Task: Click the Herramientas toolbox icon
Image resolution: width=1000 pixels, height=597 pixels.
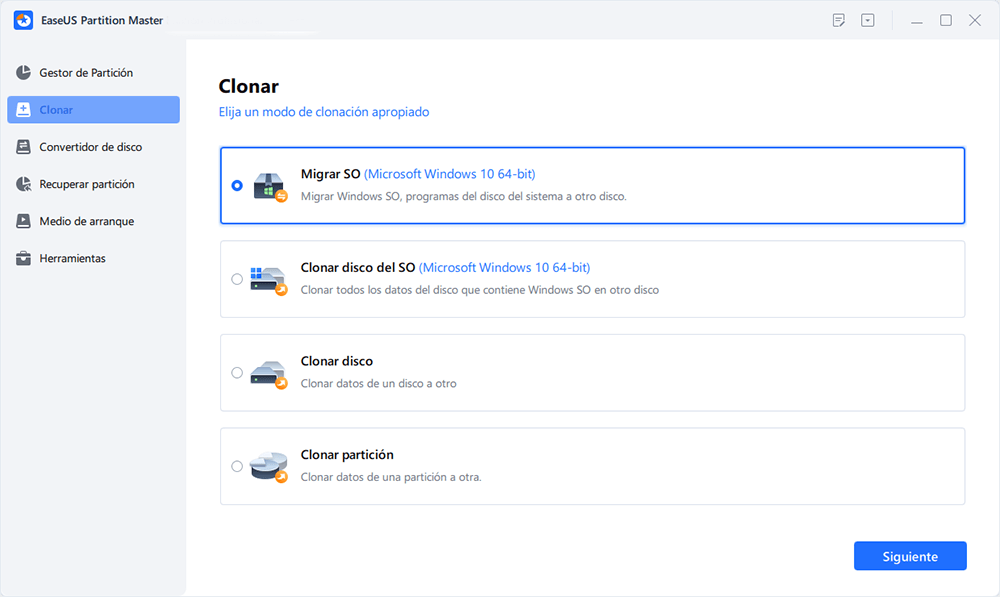Action: [x=24, y=258]
